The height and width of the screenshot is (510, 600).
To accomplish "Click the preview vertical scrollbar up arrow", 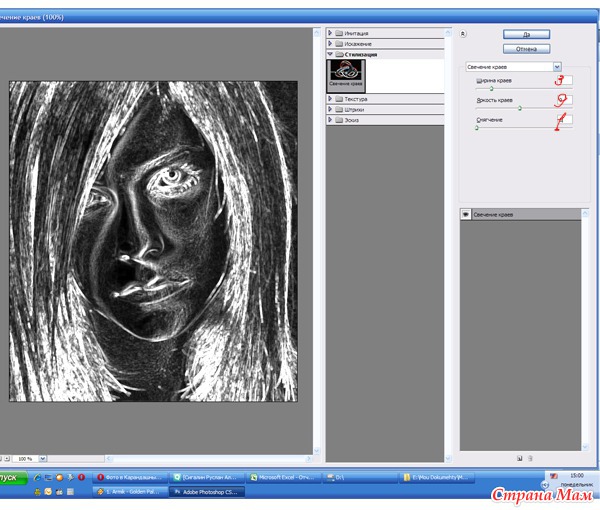I will coord(317,33).
